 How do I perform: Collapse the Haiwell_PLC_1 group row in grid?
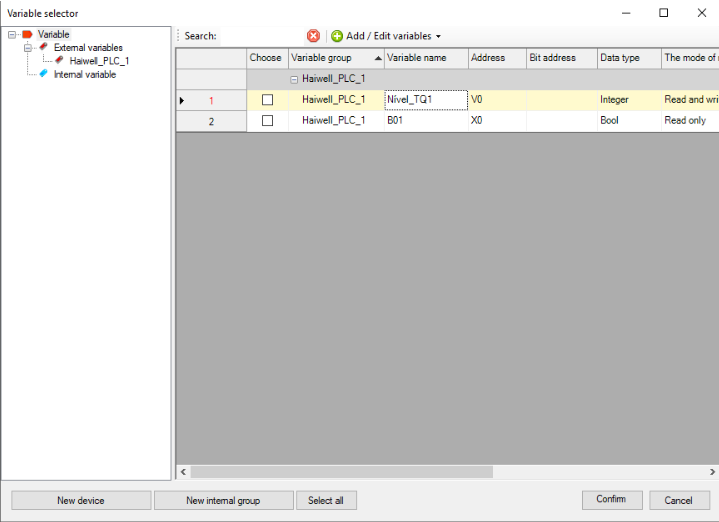(x=294, y=79)
